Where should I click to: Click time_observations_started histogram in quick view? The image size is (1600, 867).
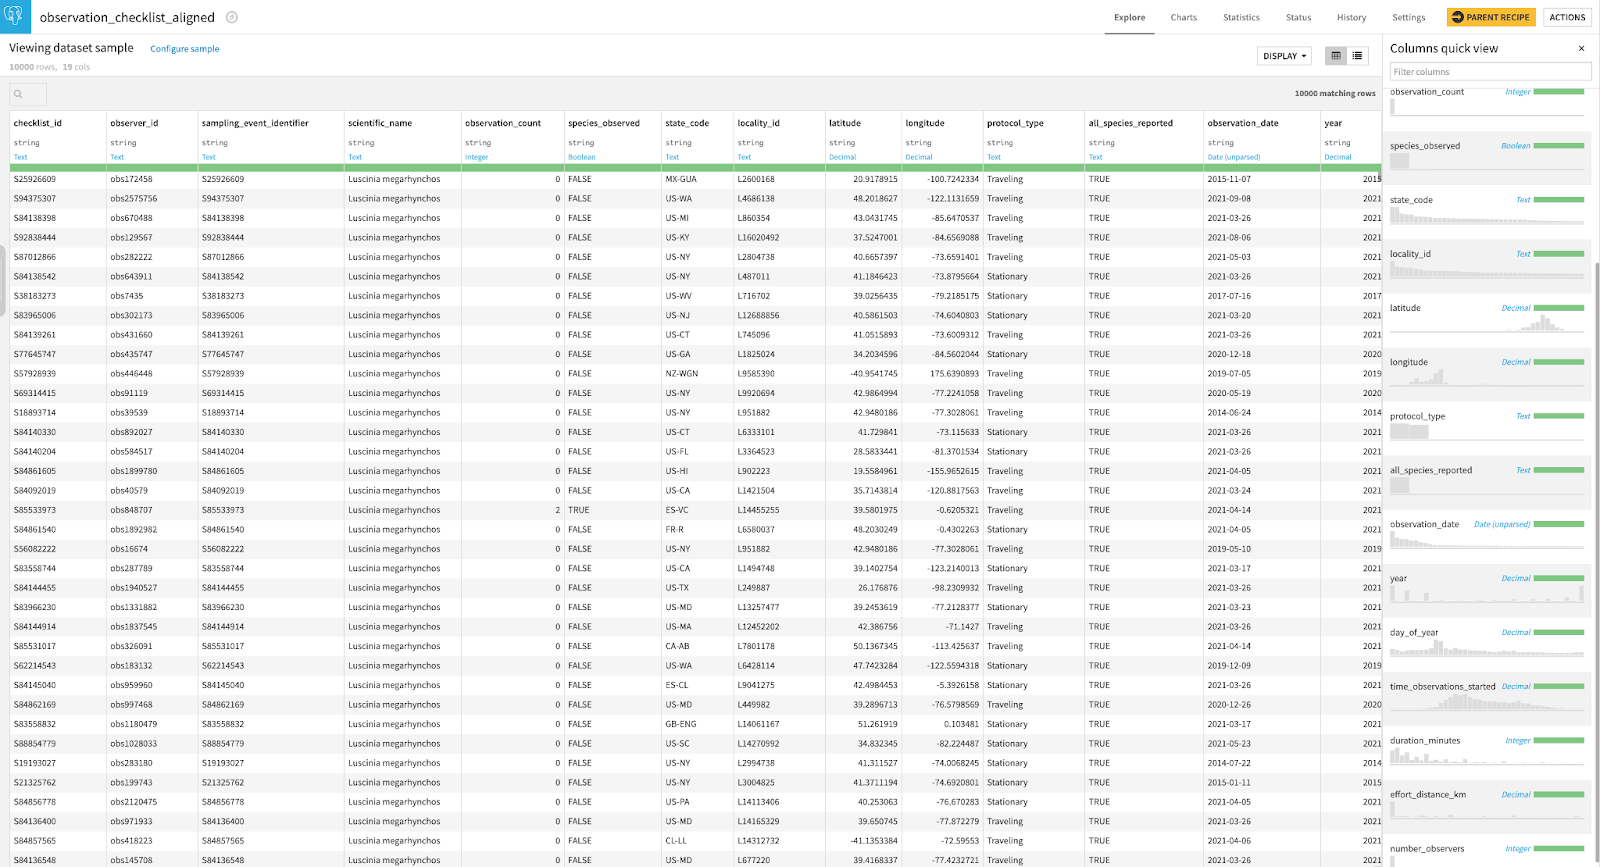click(x=1487, y=701)
